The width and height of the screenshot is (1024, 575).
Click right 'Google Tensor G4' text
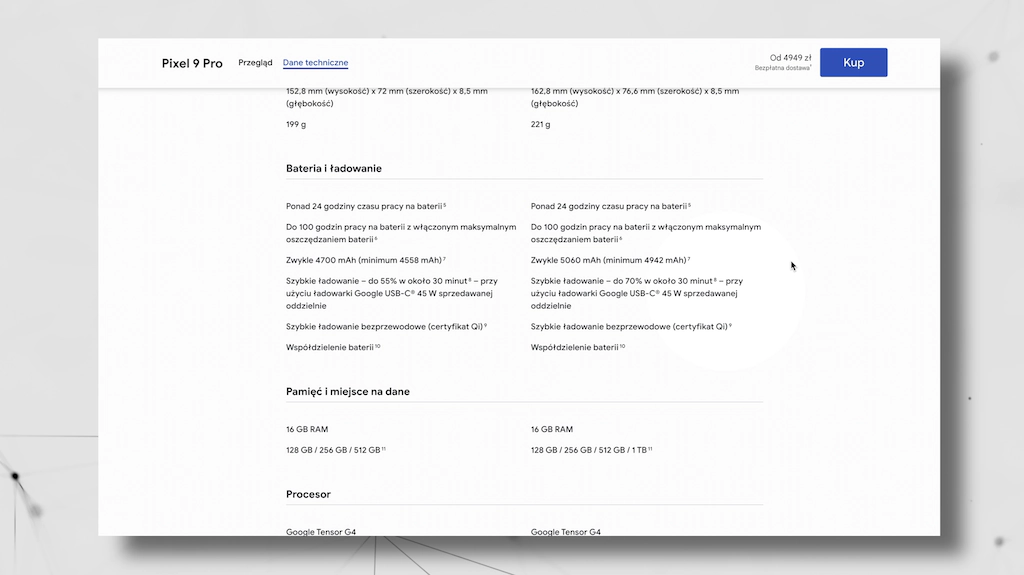click(566, 532)
